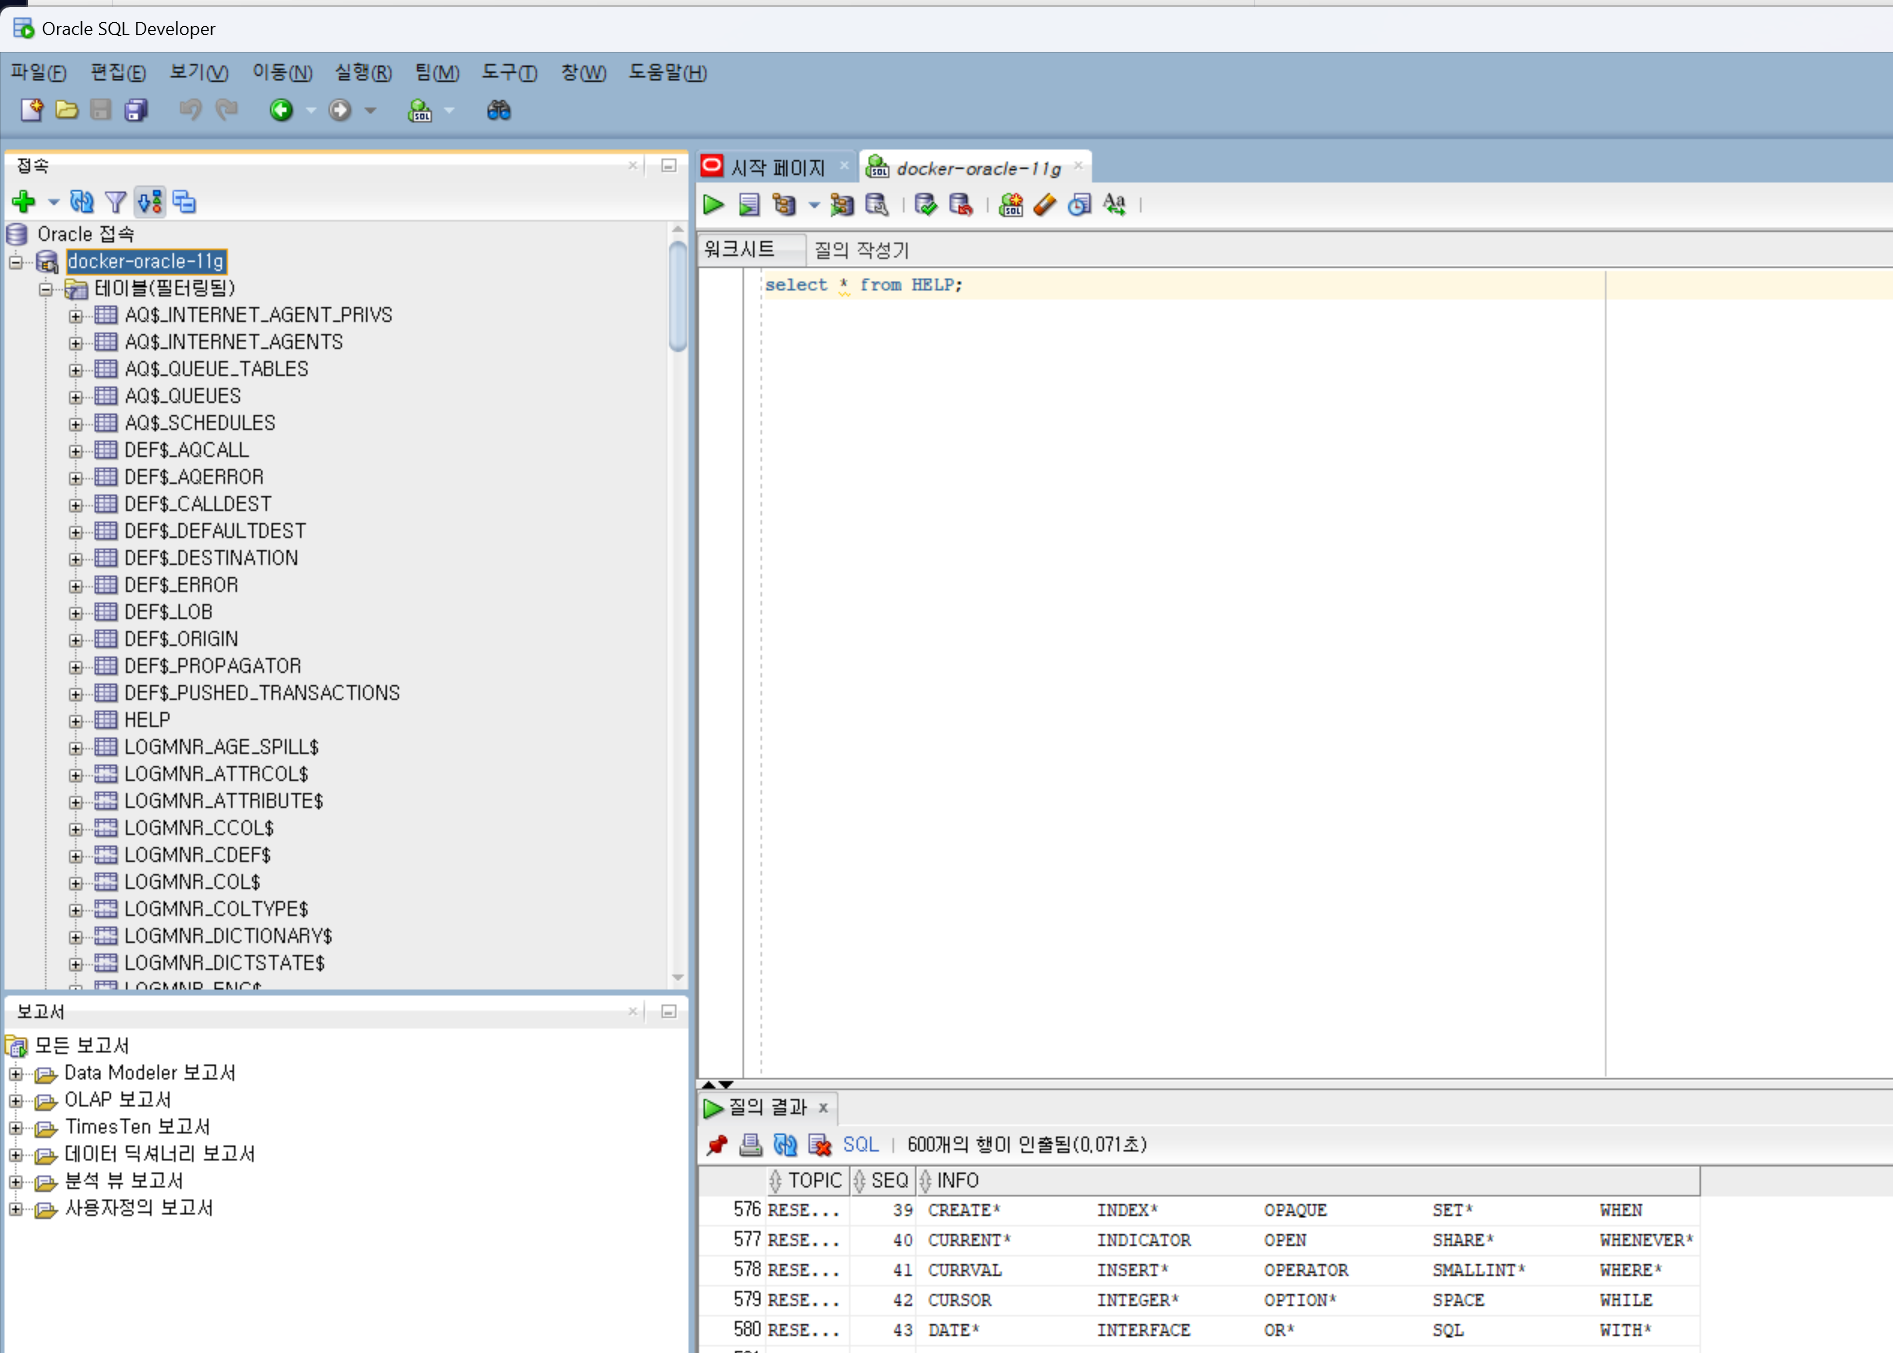Run script in worksheet toolbar

pyautogui.click(x=749, y=205)
